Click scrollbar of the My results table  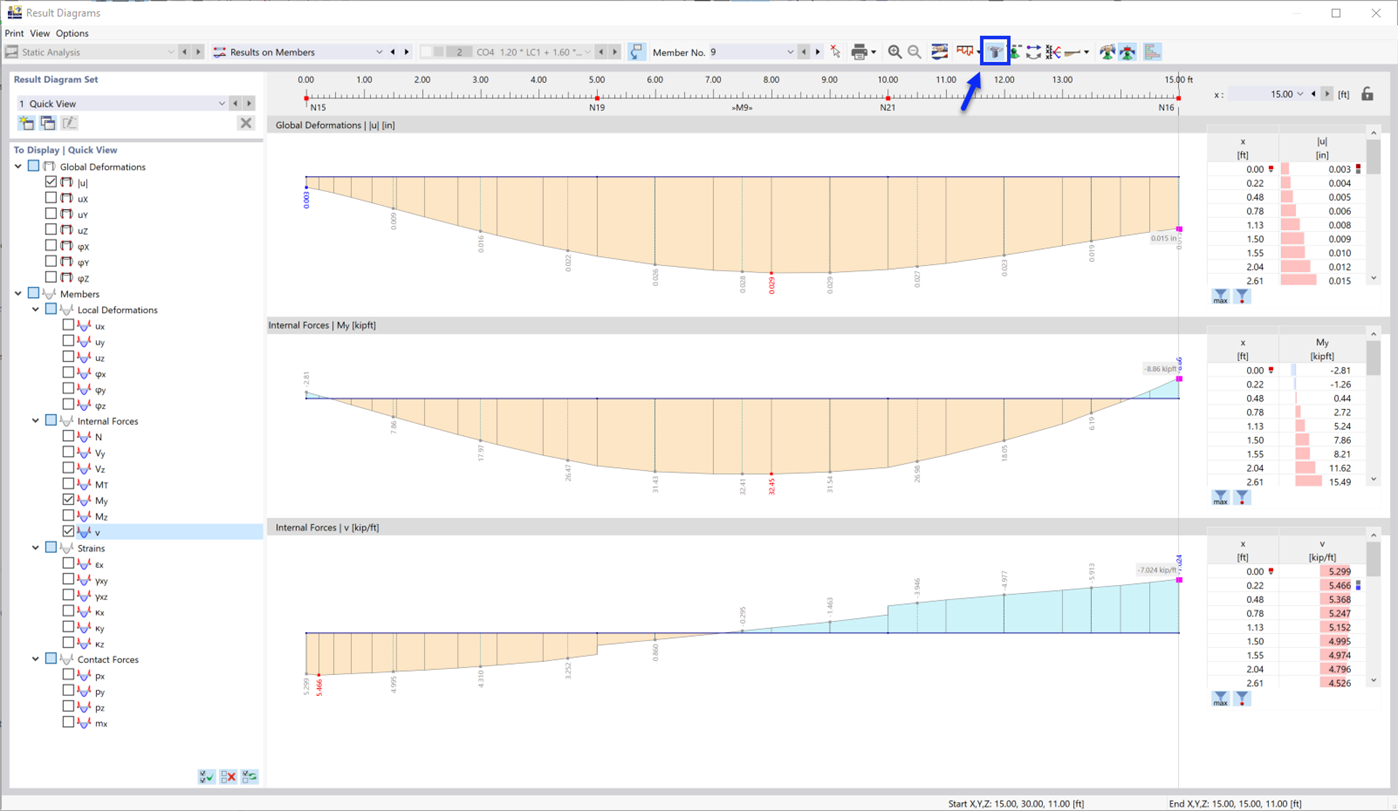(1373, 358)
